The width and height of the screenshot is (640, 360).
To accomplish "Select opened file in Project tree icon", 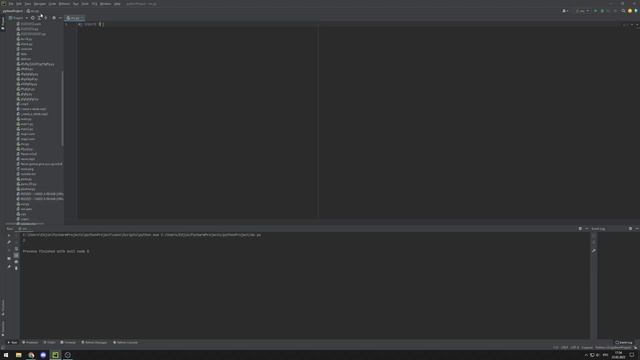I will 33,18.
